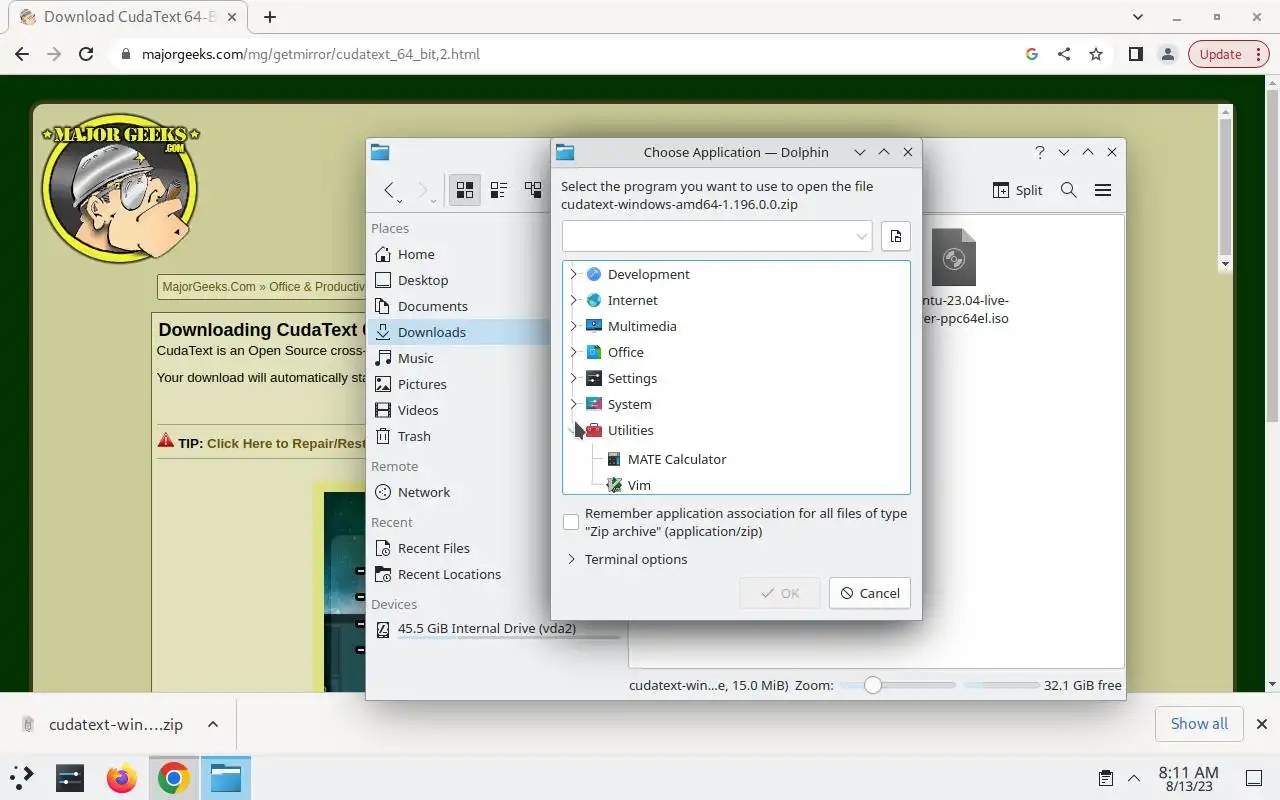Open the Chrome profile avatar
Screen dimensions: 1280x800
(1167, 54)
